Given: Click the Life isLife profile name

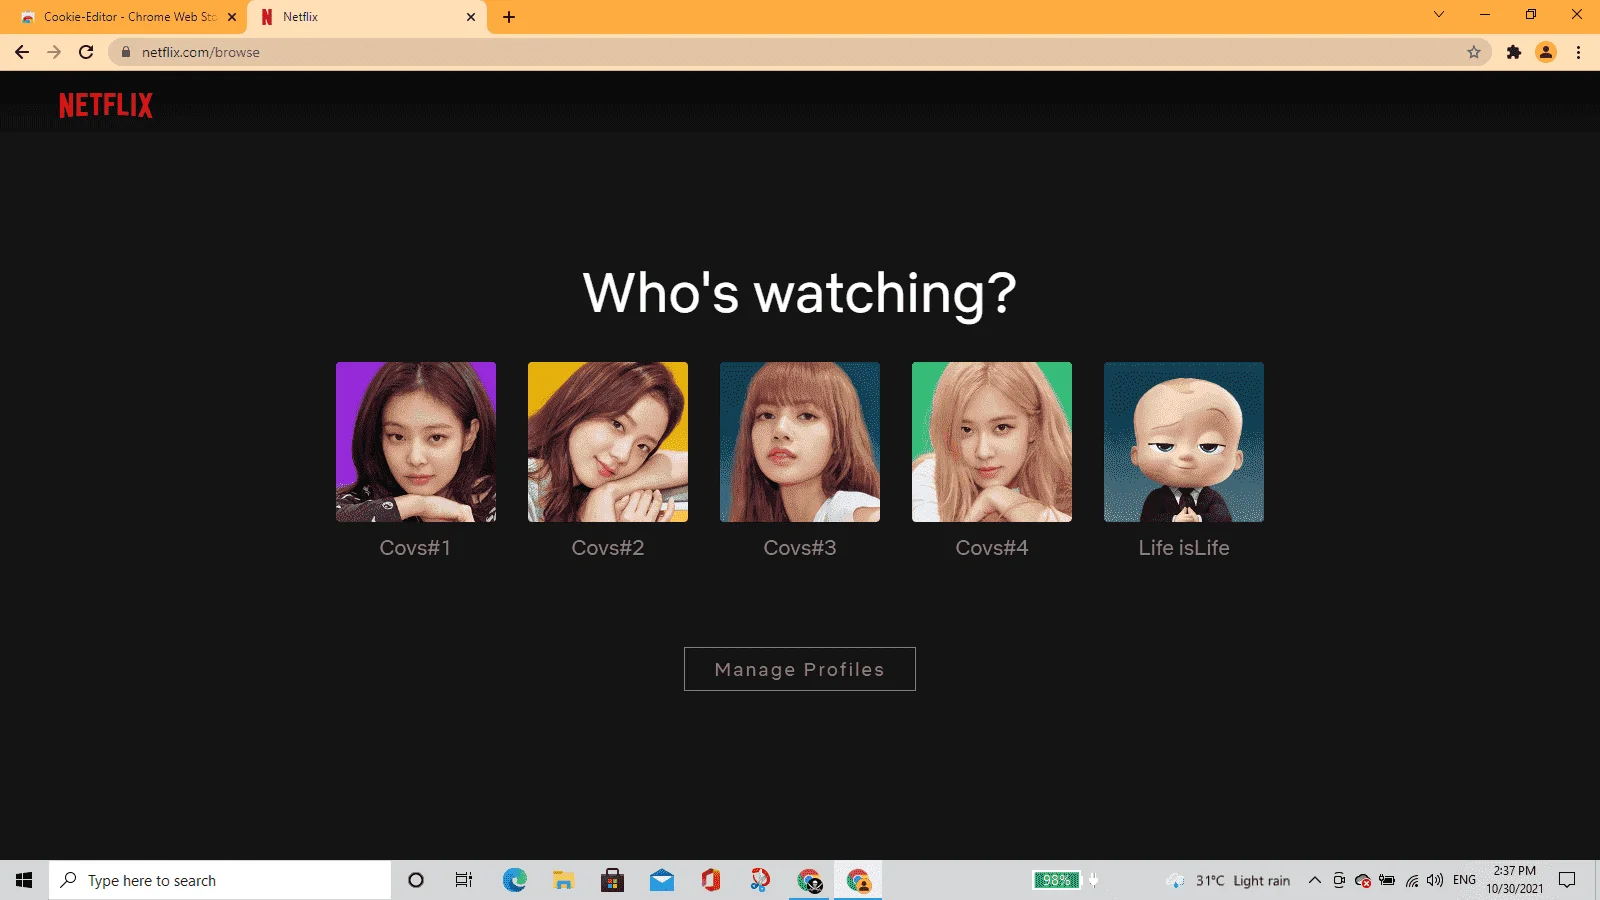Looking at the screenshot, I should (1184, 548).
